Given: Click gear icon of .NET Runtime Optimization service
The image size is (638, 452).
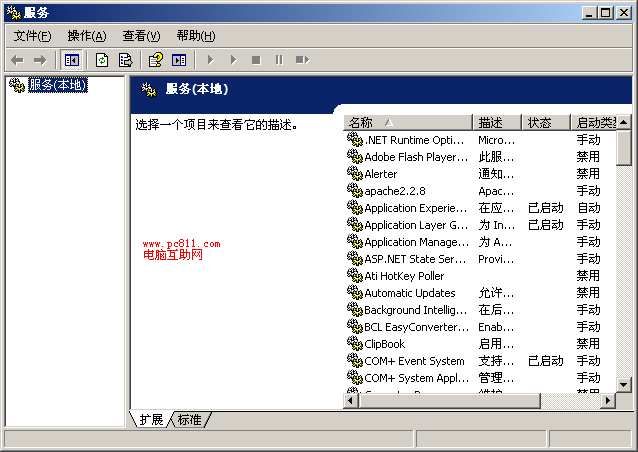Looking at the screenshot, I should tap(354, 140).
